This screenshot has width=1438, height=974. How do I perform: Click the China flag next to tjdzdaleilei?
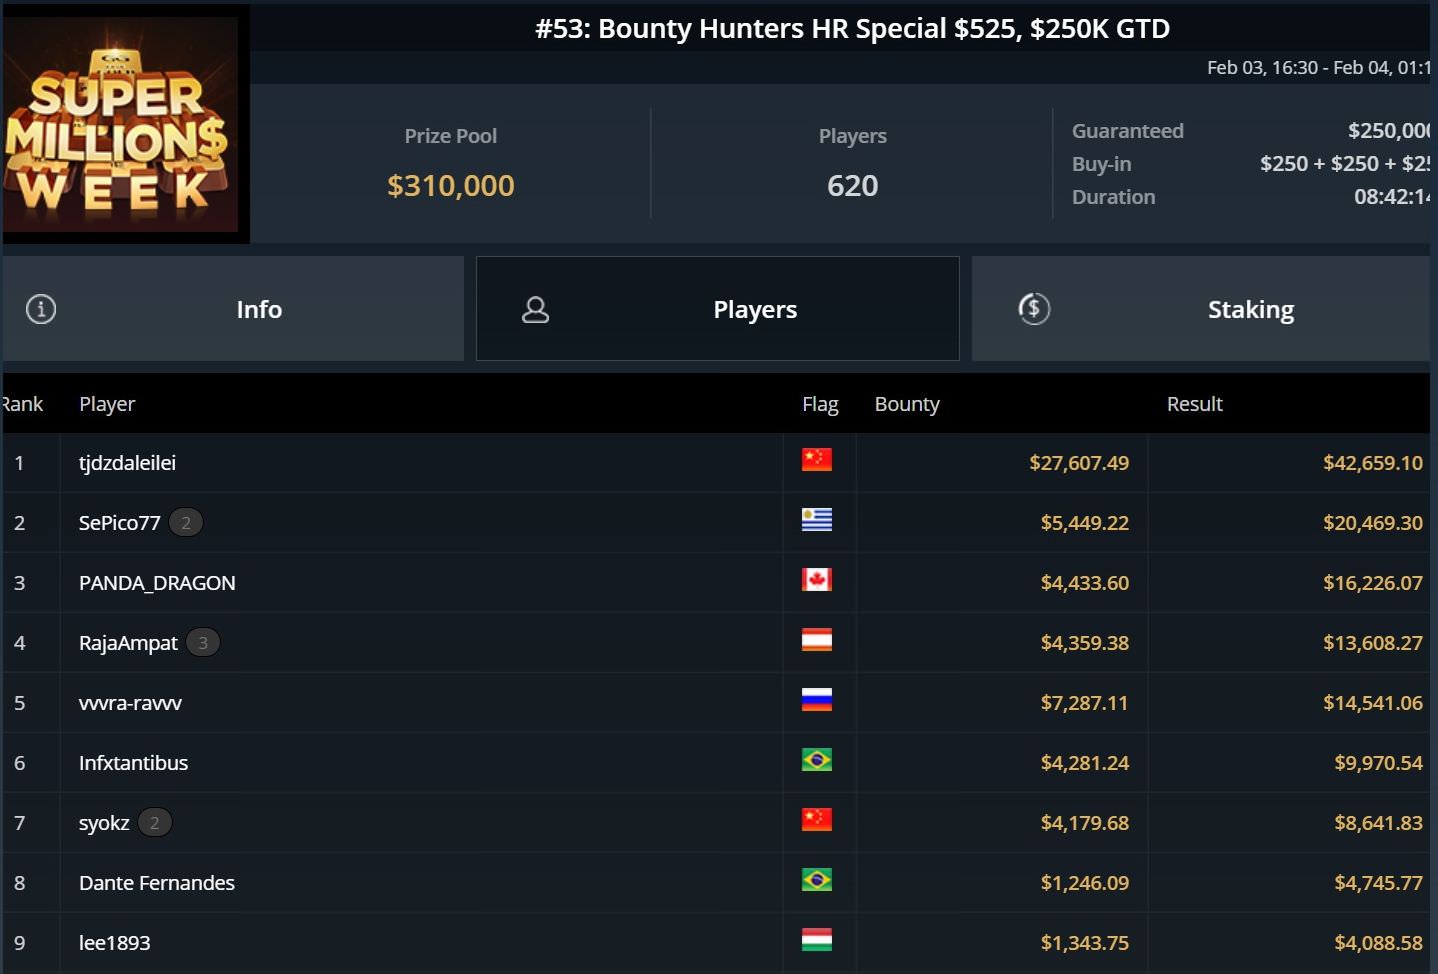816,460
